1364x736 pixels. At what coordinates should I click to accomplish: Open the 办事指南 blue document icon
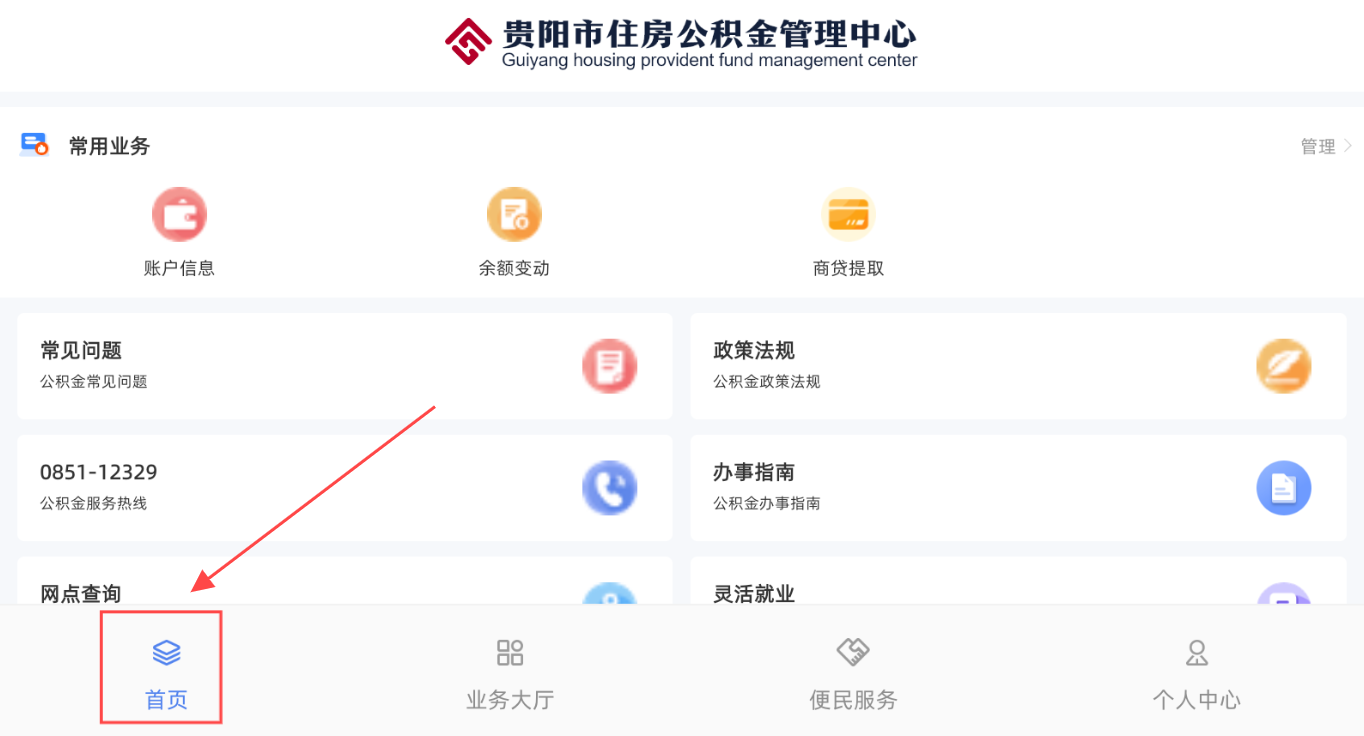coord(1284,488)
